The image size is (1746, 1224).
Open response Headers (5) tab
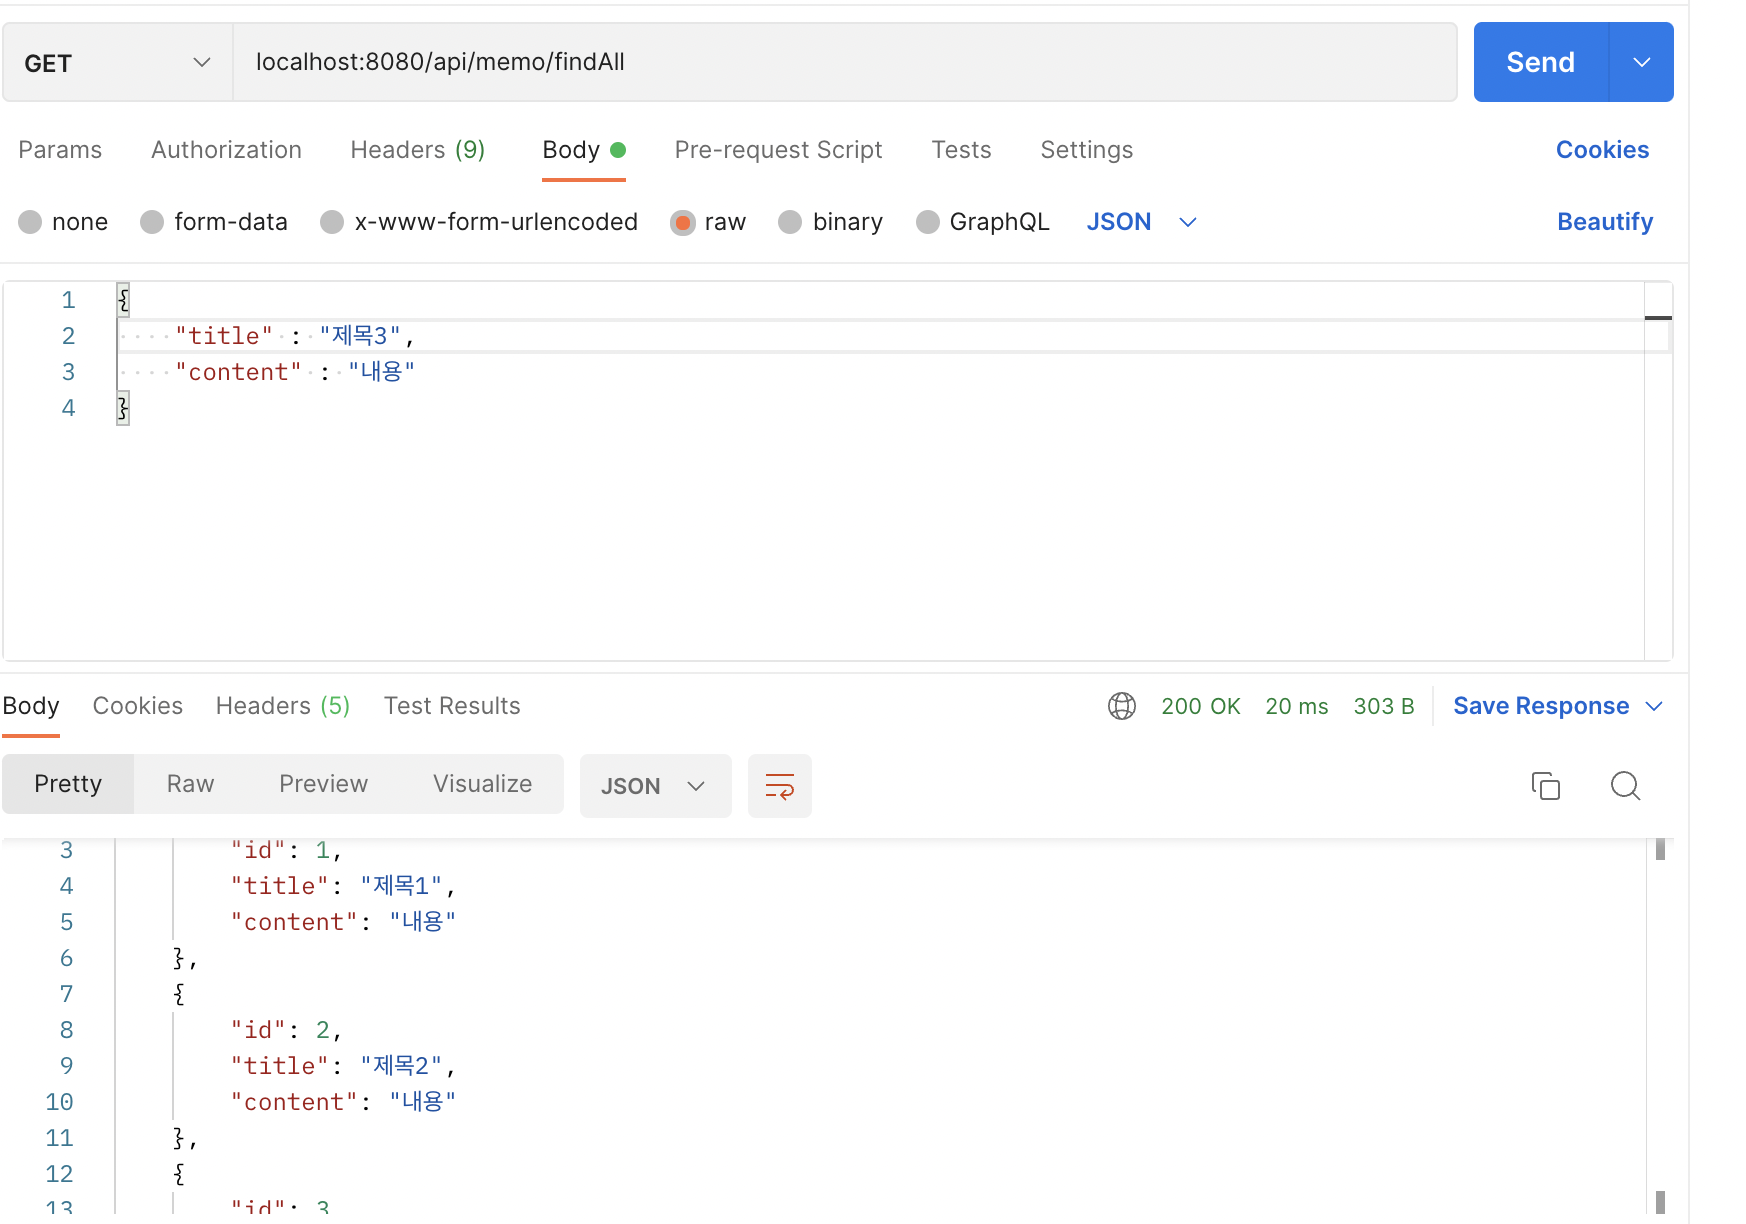pyautogui.click(x=283, y=706)
